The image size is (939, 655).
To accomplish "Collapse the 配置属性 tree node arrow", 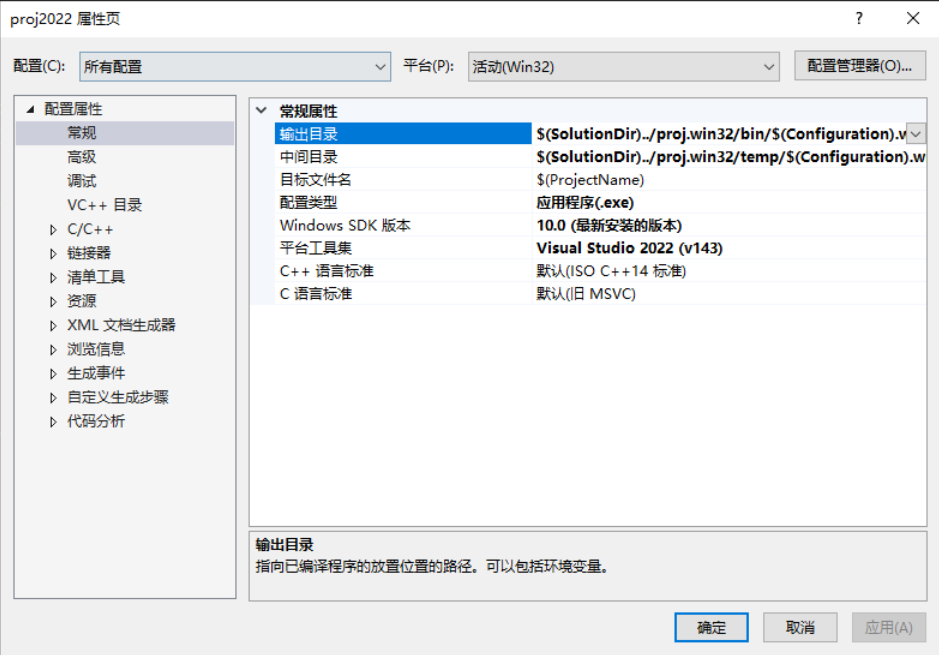I will point(30,109).
